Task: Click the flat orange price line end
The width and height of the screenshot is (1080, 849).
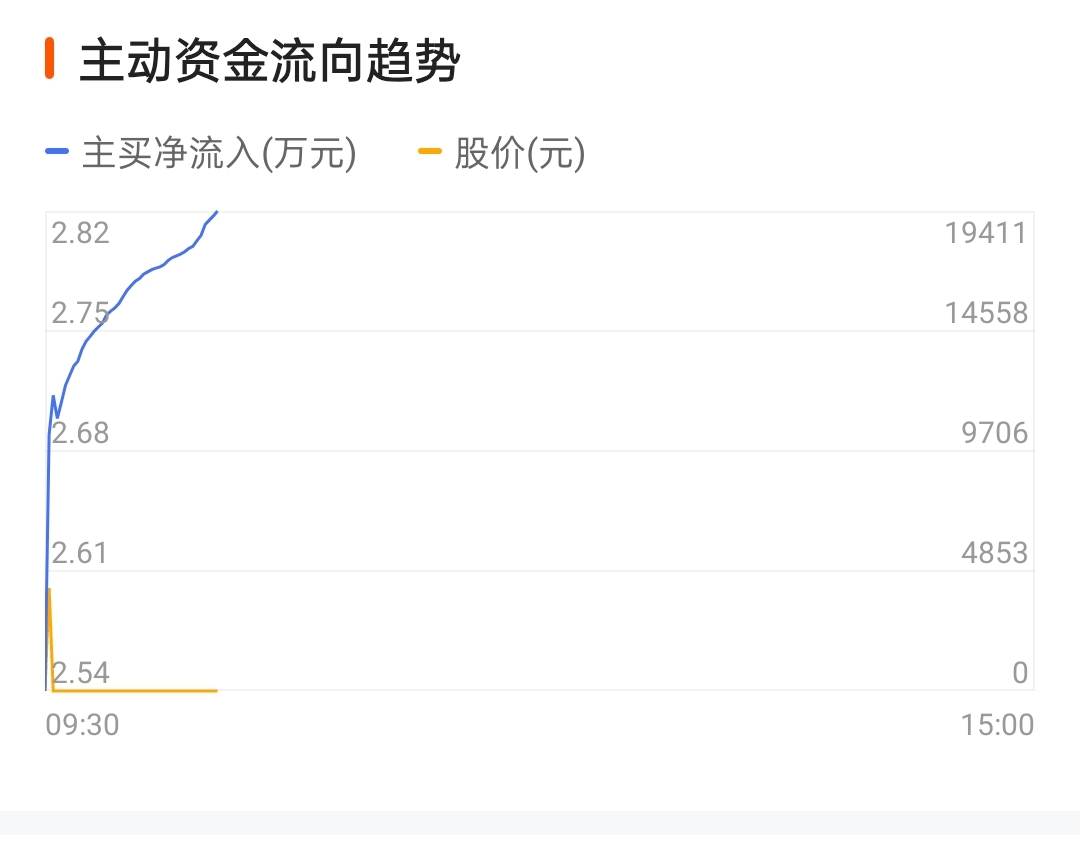Action: (216, 690)
